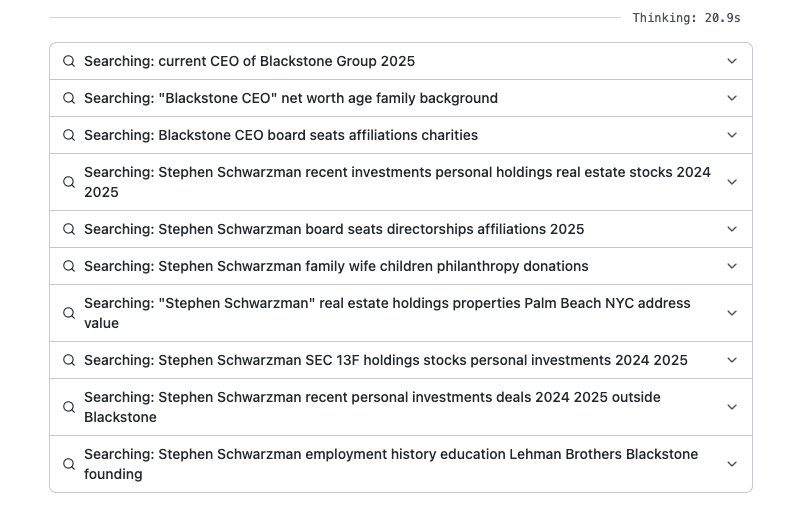Expand the 'SEC 13F holdings stocks' result chevron
This screenshot has width=786, height=509.
coord(732,360)
